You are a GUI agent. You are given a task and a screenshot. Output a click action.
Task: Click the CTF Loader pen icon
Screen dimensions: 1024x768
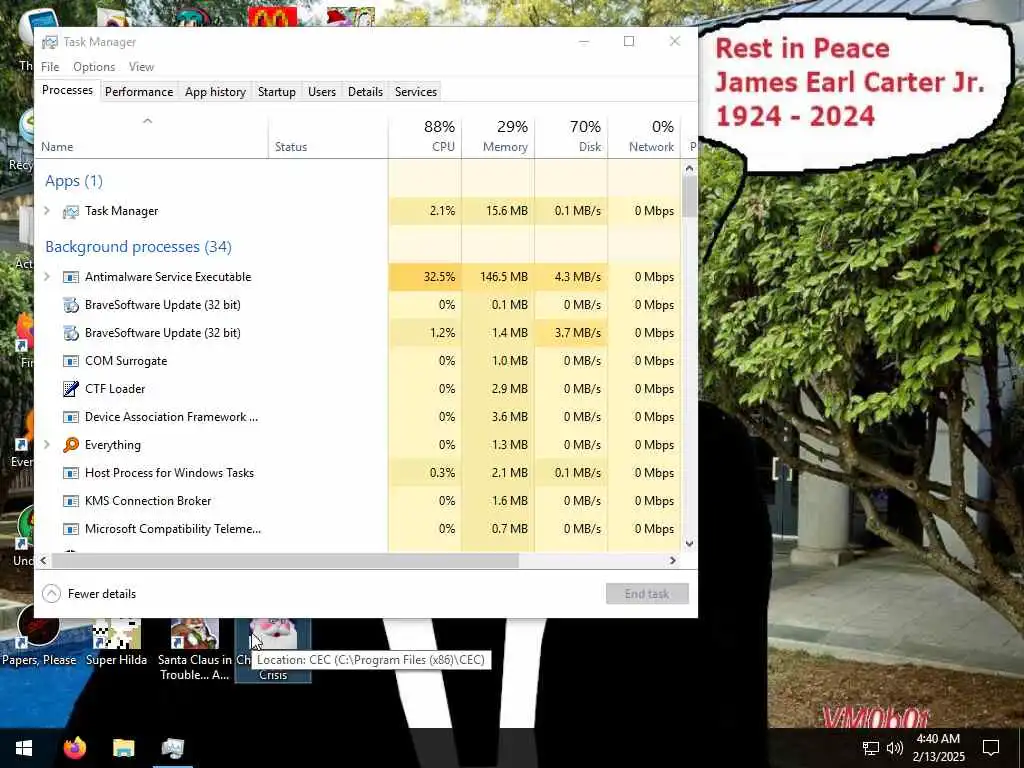pyautogui.click(x=71, y=389)
